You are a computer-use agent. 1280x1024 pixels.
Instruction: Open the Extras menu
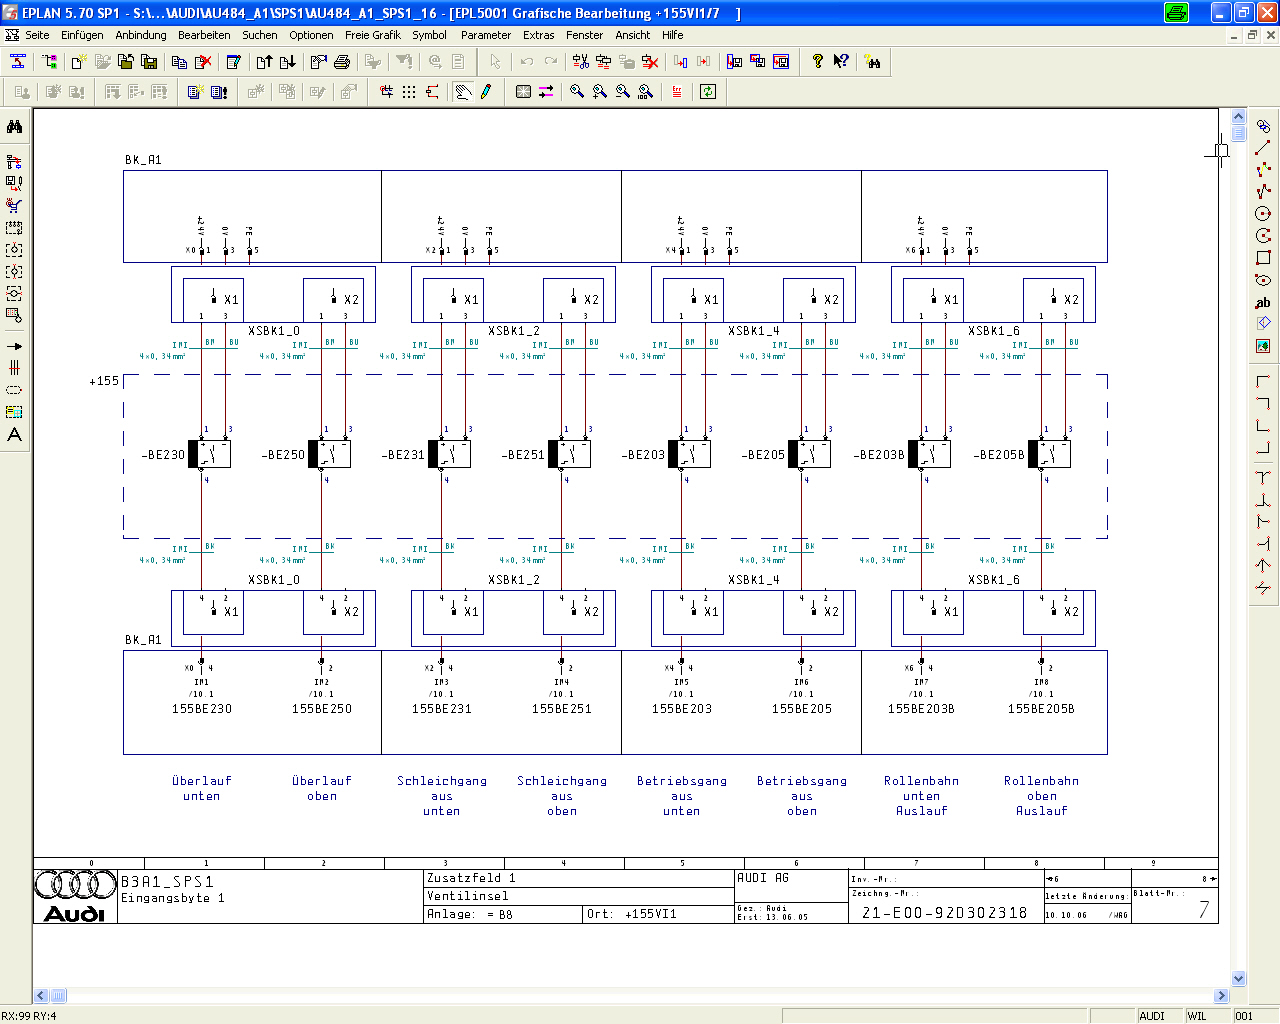coord(538,35)
